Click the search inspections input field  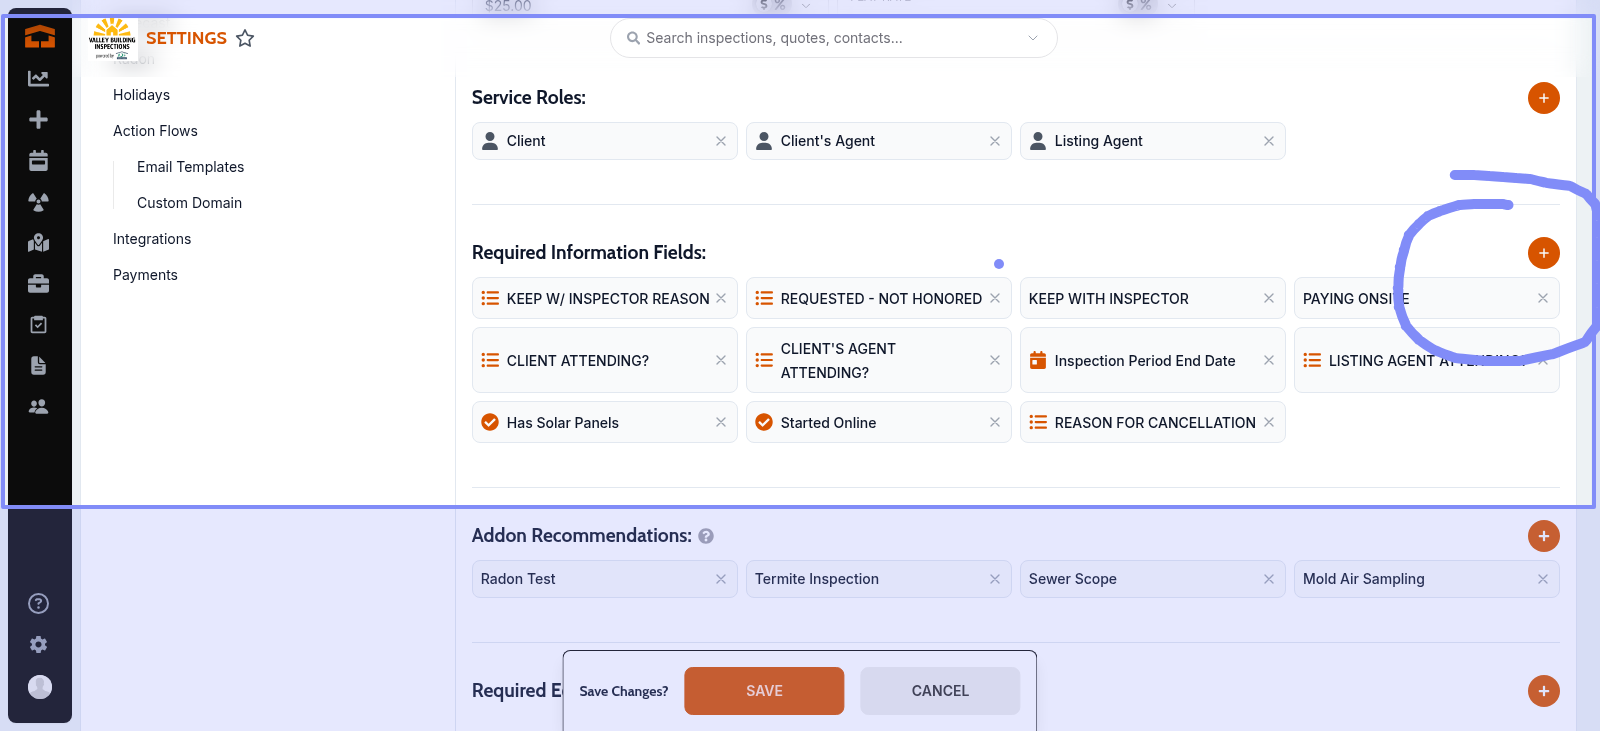820,38
